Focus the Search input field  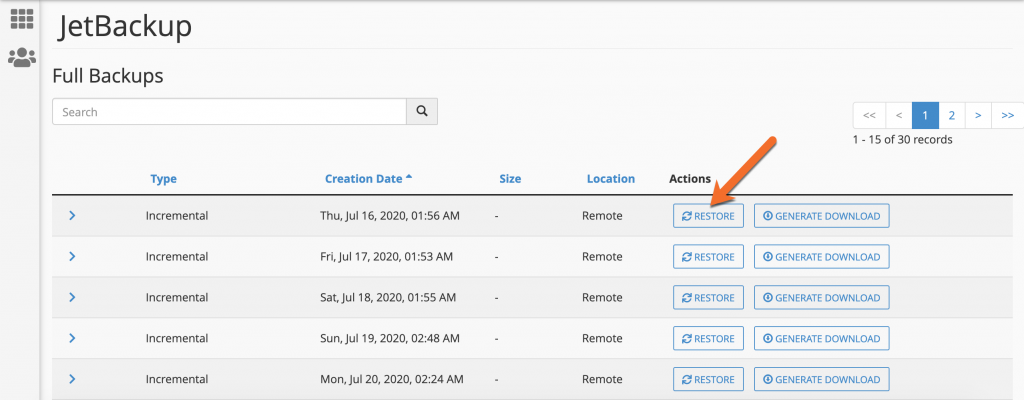tap(229, 112)
